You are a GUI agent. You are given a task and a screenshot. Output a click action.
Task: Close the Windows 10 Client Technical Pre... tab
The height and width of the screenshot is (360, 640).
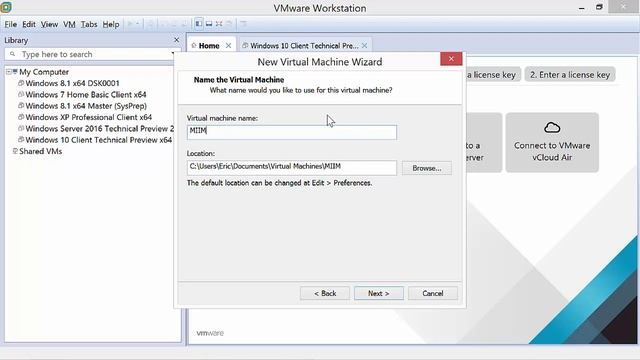tap(364, 46)
